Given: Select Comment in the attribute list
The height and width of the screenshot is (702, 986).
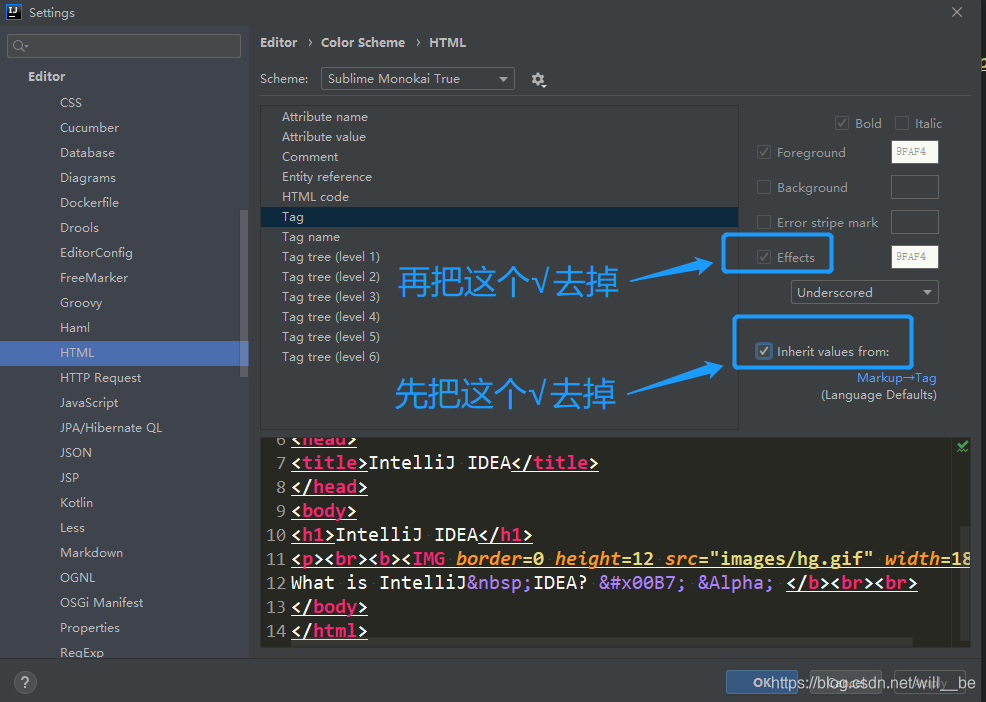Looking at the screenshot, I should click(x=499, y=157).
